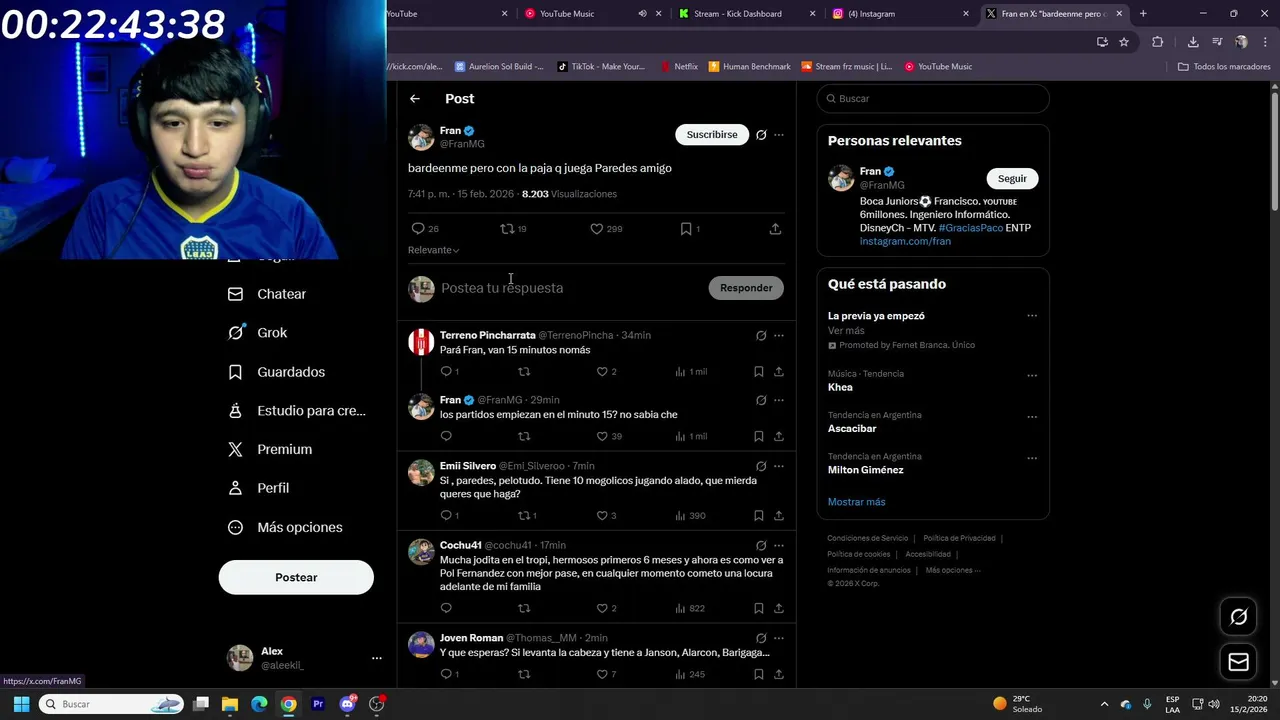
Task: Open Mostrar más trends link
Action: [857, 502]
